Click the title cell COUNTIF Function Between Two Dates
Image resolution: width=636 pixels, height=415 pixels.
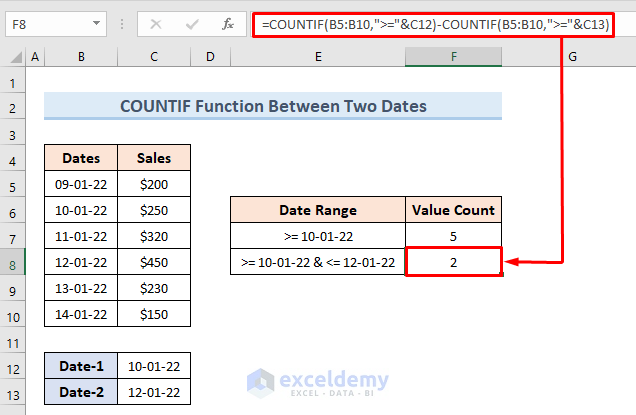[x=273, y=106]
